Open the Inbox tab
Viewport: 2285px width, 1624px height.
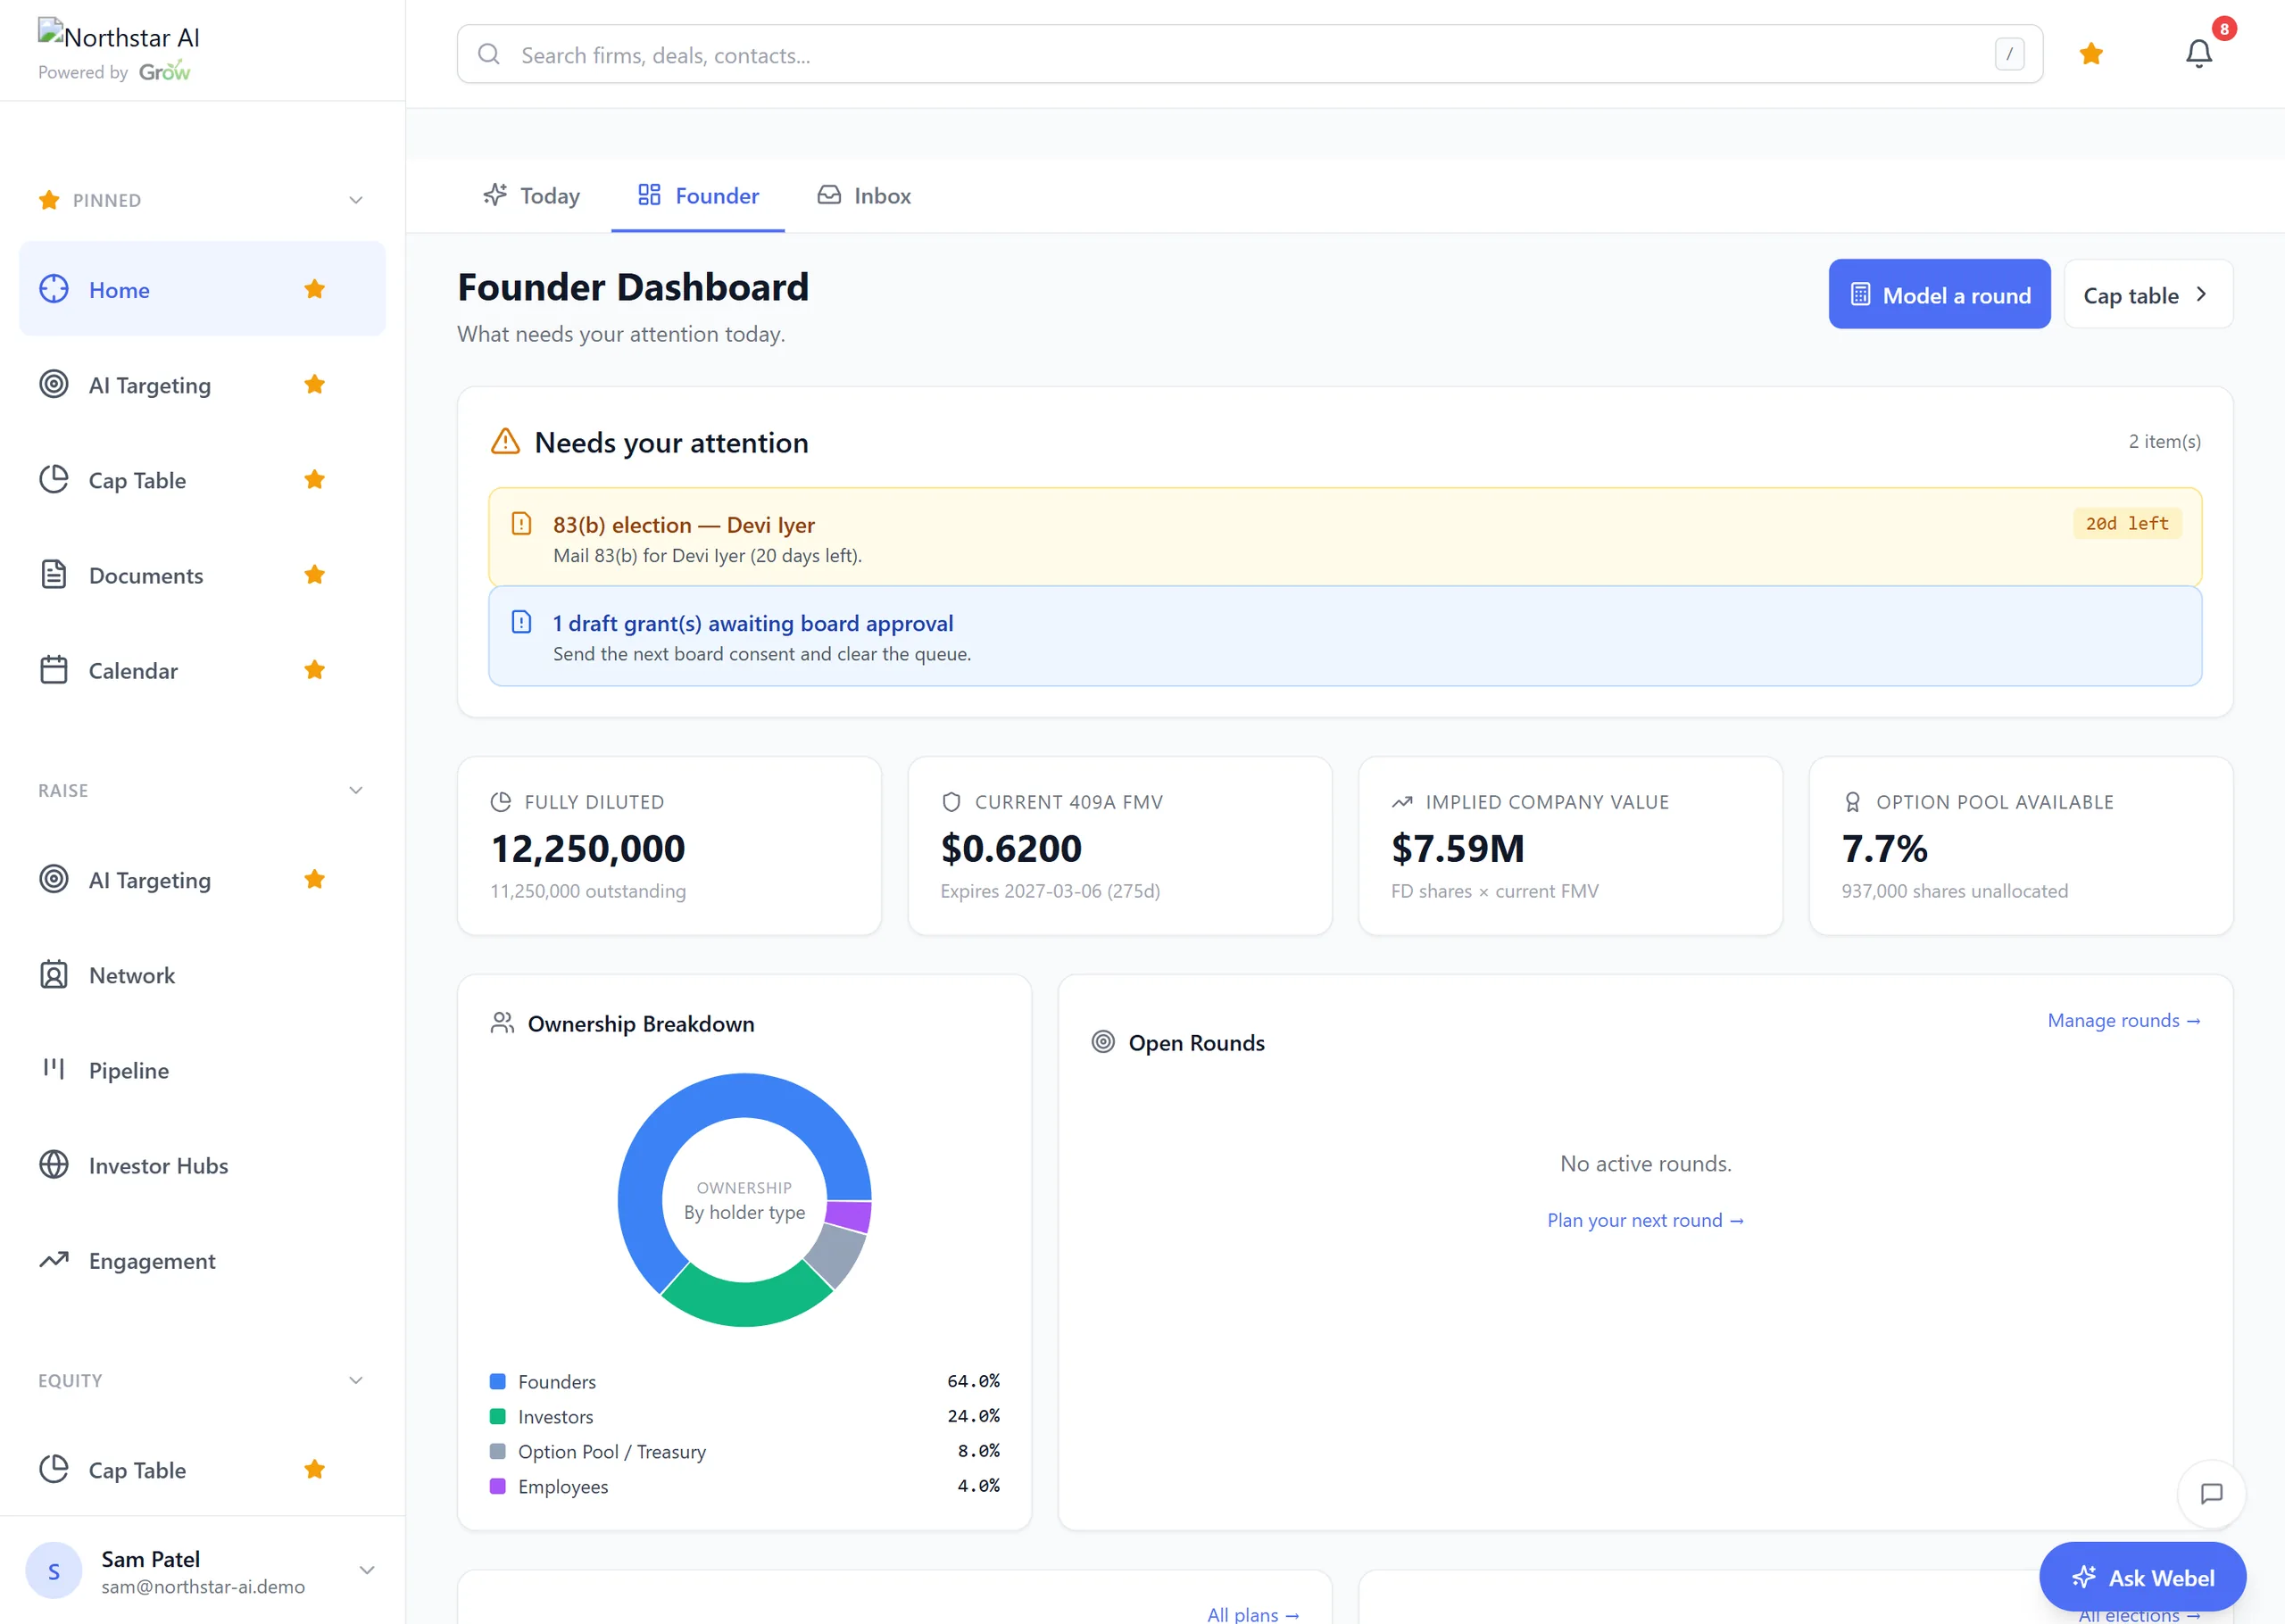(864, 196)
